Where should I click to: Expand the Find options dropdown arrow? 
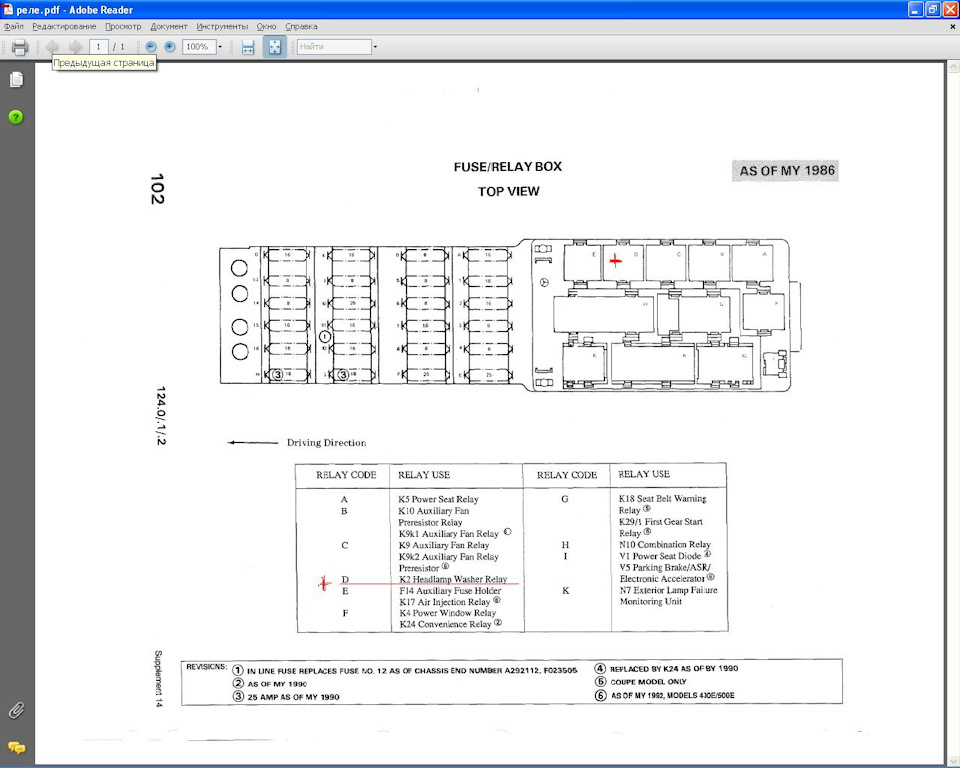(375, 47)
